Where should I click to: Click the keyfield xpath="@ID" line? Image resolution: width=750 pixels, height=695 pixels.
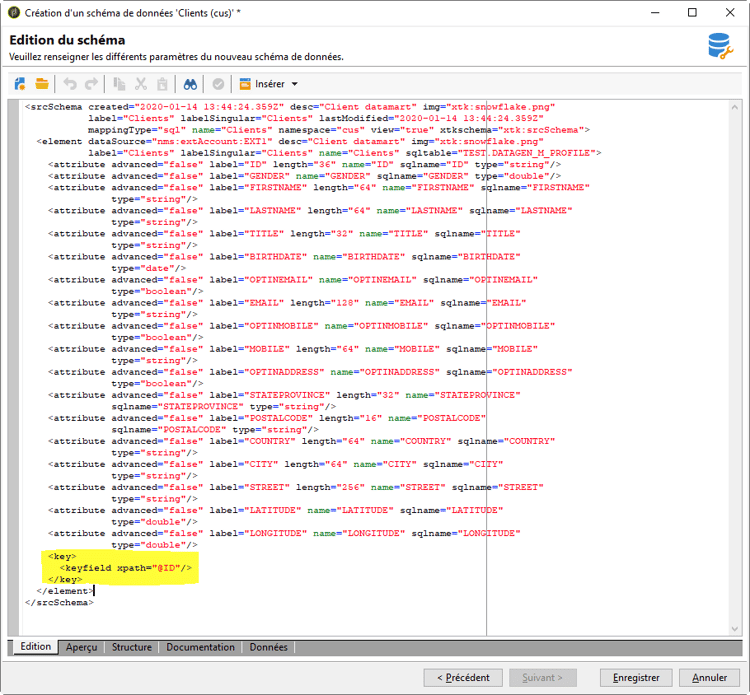click(126, 568)
